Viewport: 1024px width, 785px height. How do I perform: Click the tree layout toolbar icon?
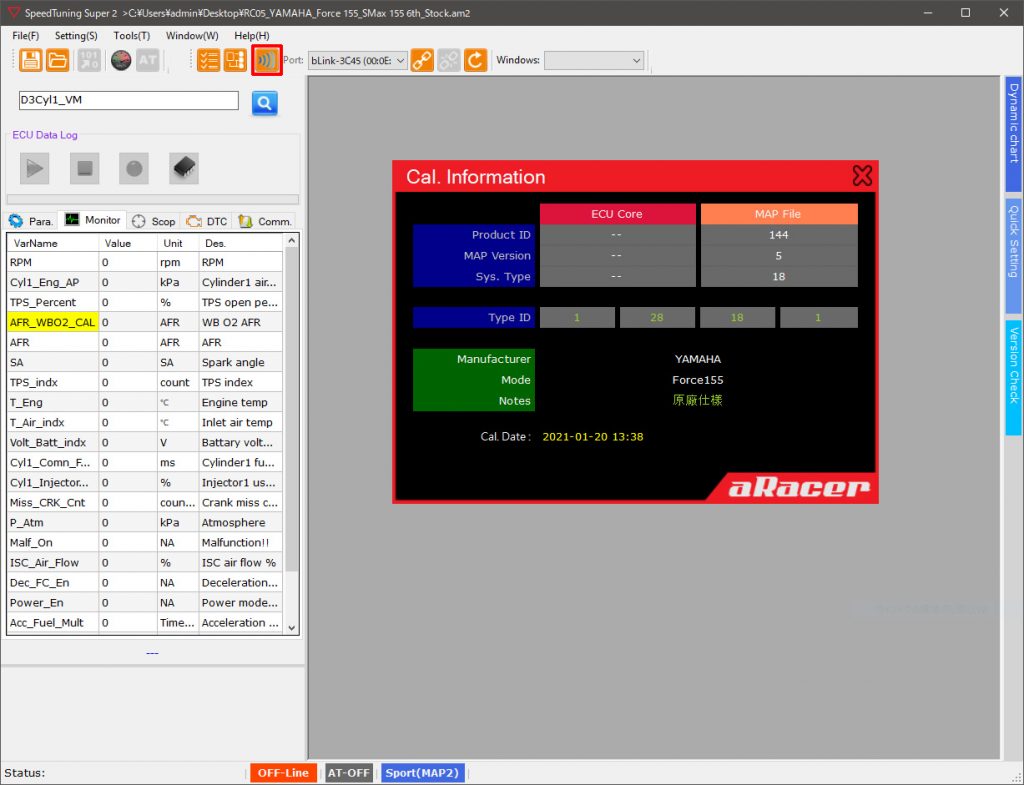[235, 60]
